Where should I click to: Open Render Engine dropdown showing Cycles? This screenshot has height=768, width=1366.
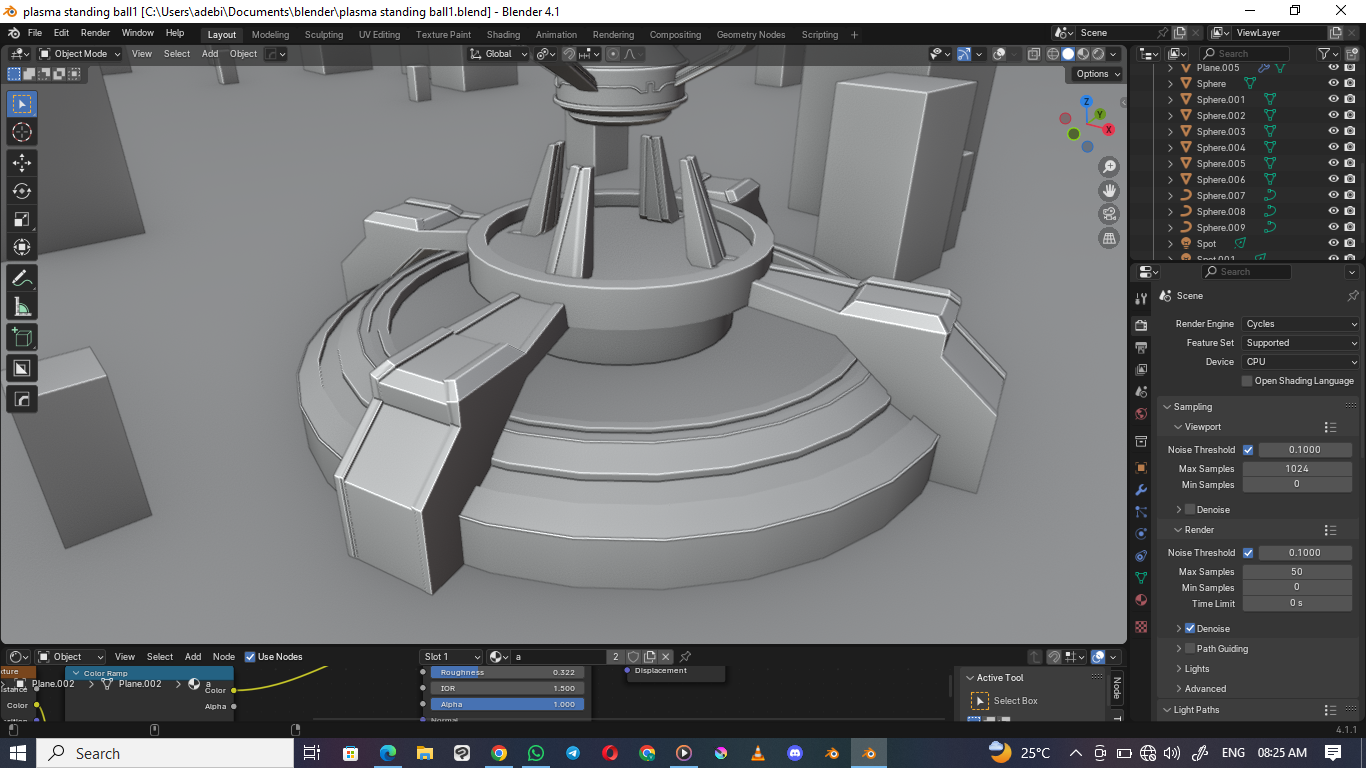1301,324
